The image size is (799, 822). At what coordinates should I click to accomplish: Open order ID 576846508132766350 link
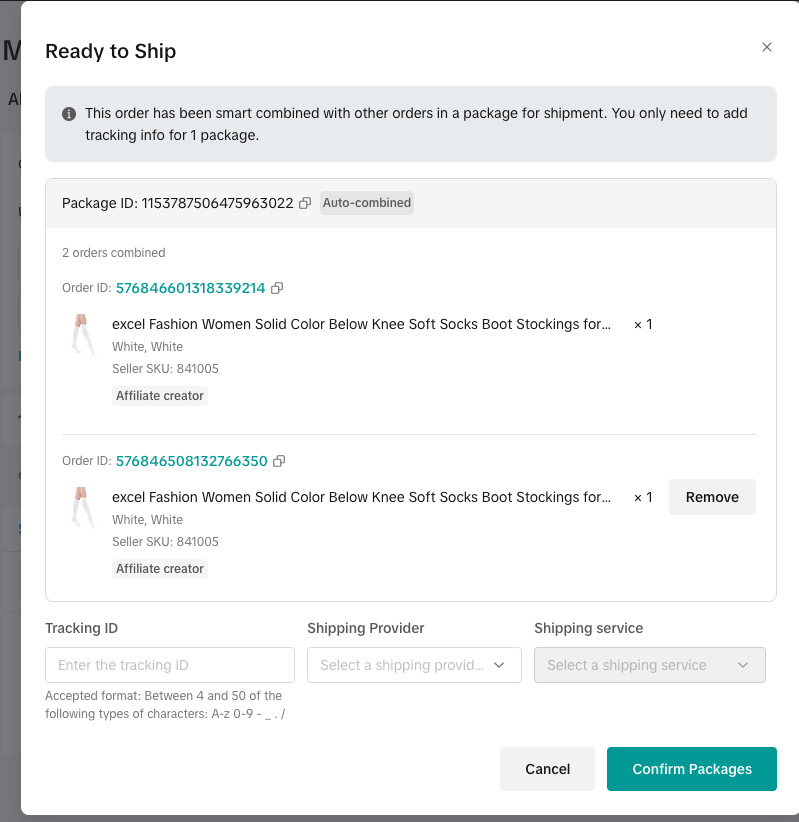[192, 461]
